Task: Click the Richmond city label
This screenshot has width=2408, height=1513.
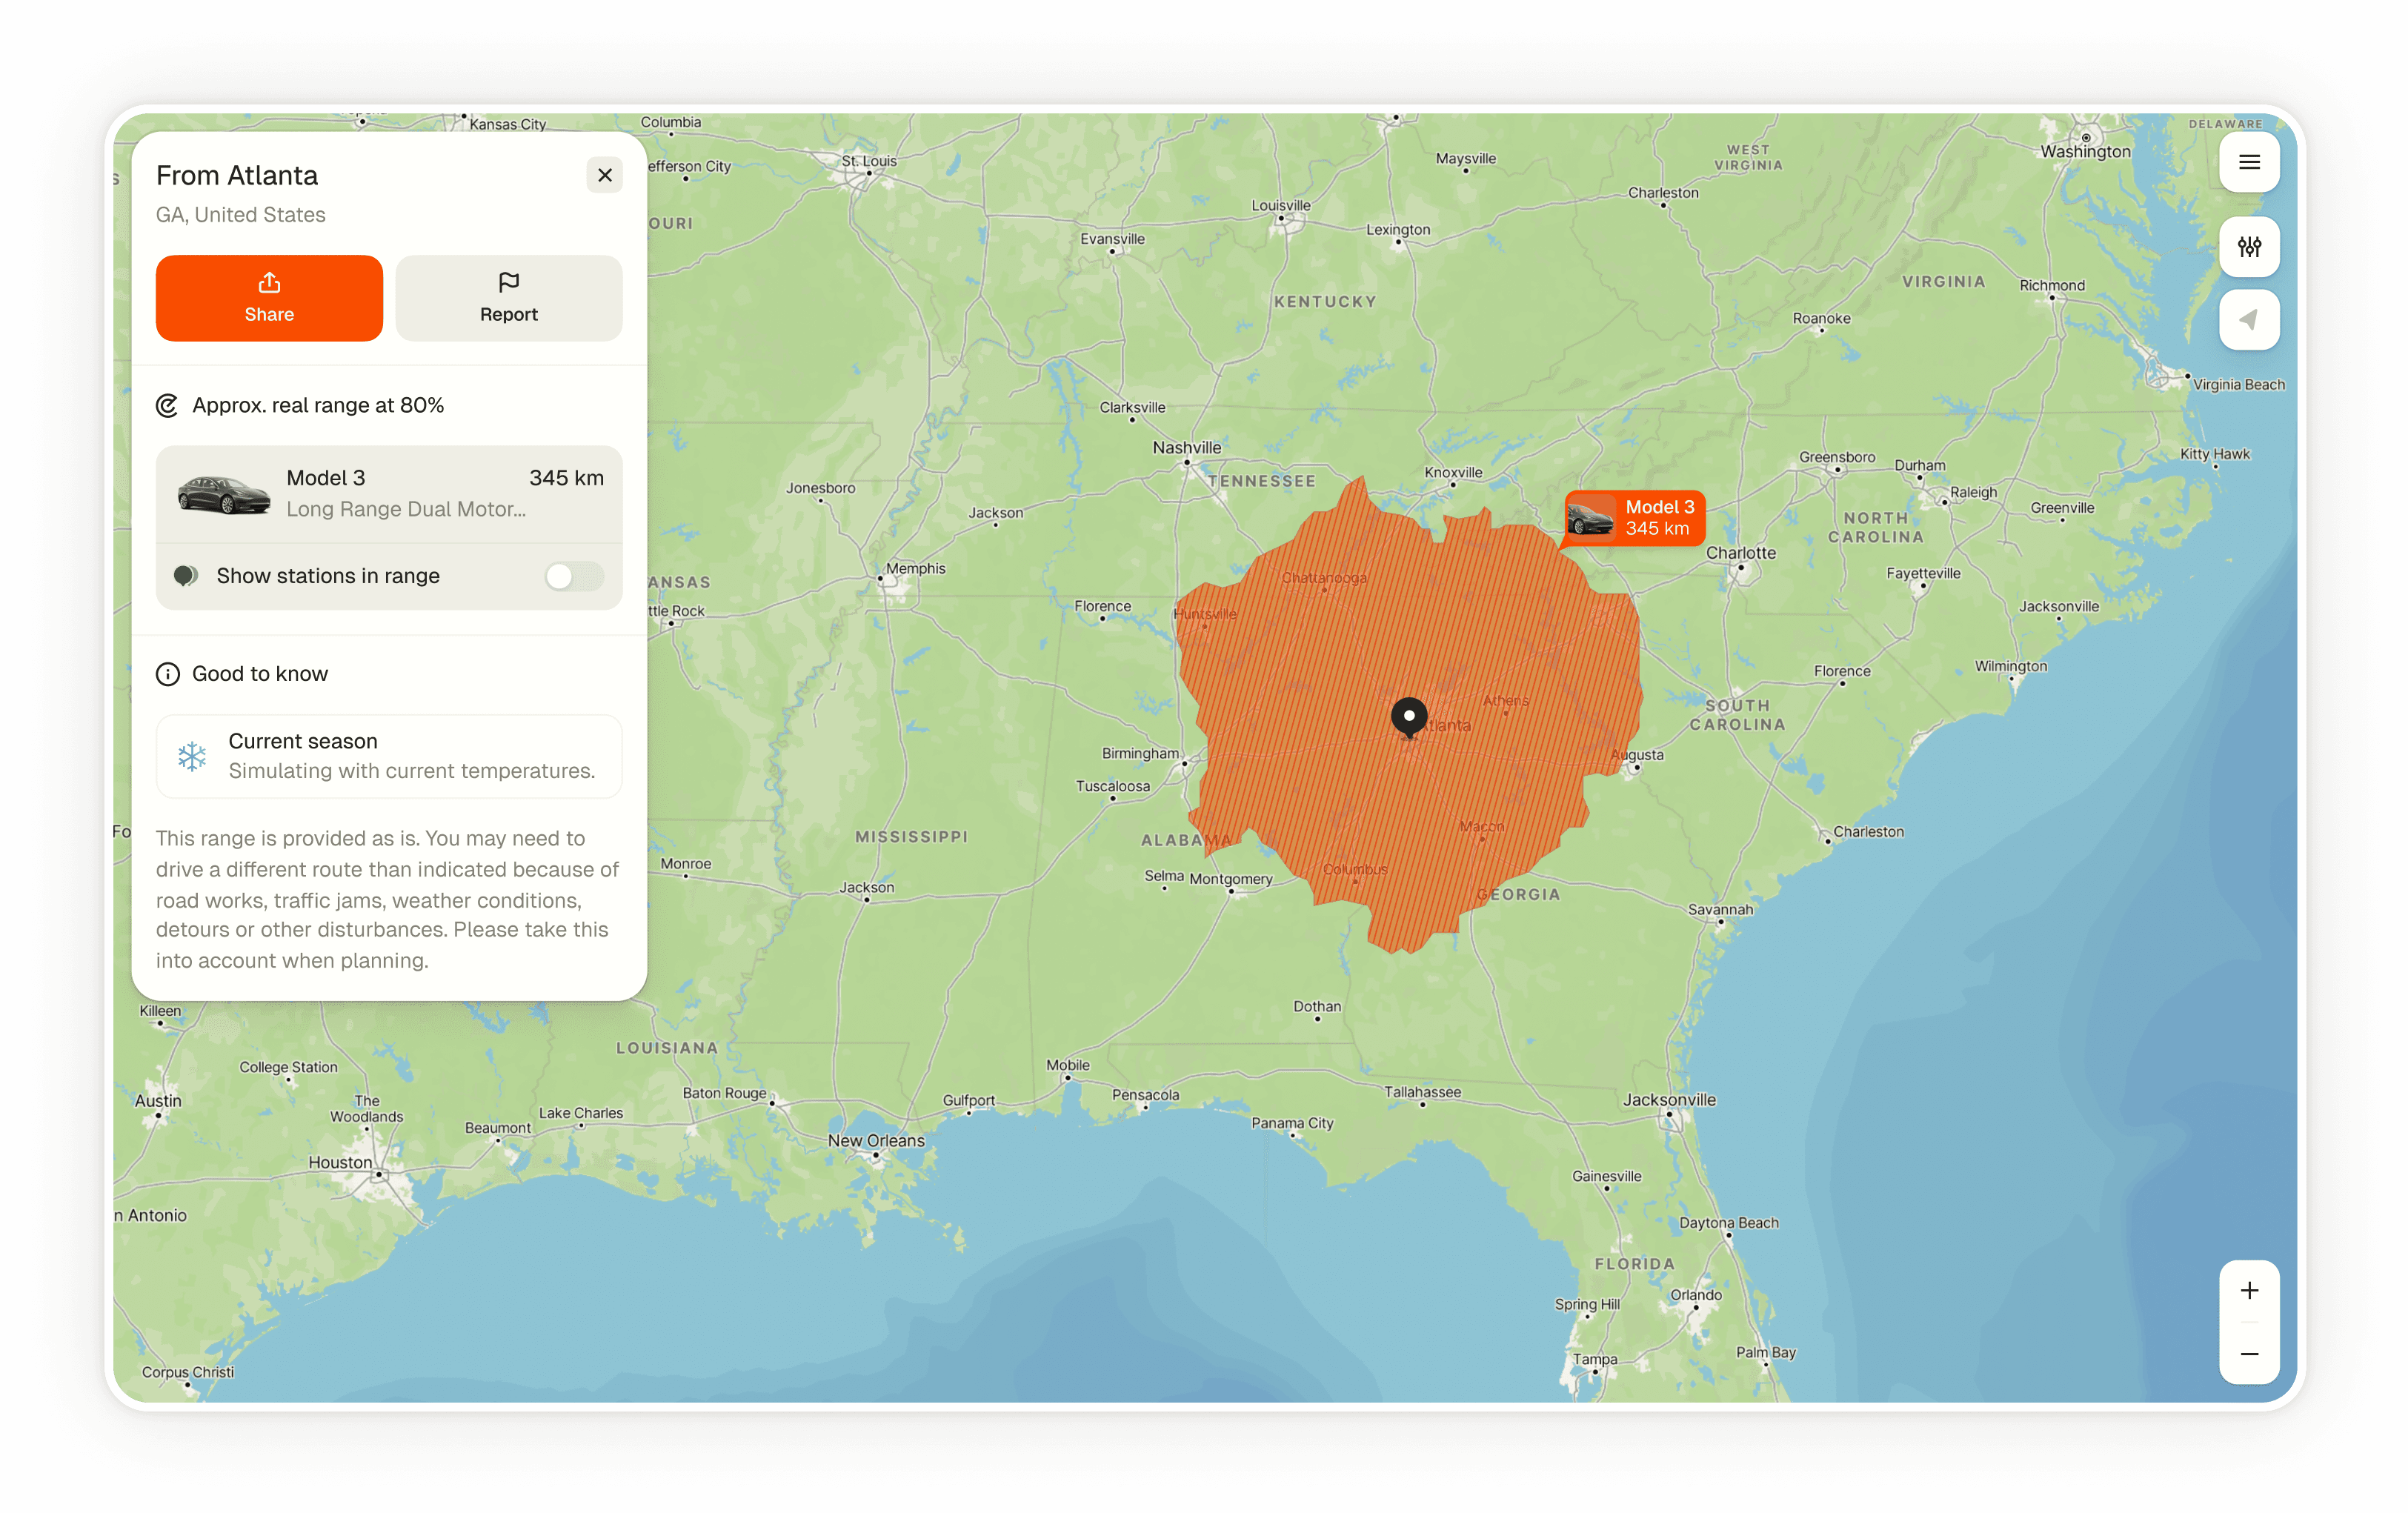Action: [x=2052, y=286]
